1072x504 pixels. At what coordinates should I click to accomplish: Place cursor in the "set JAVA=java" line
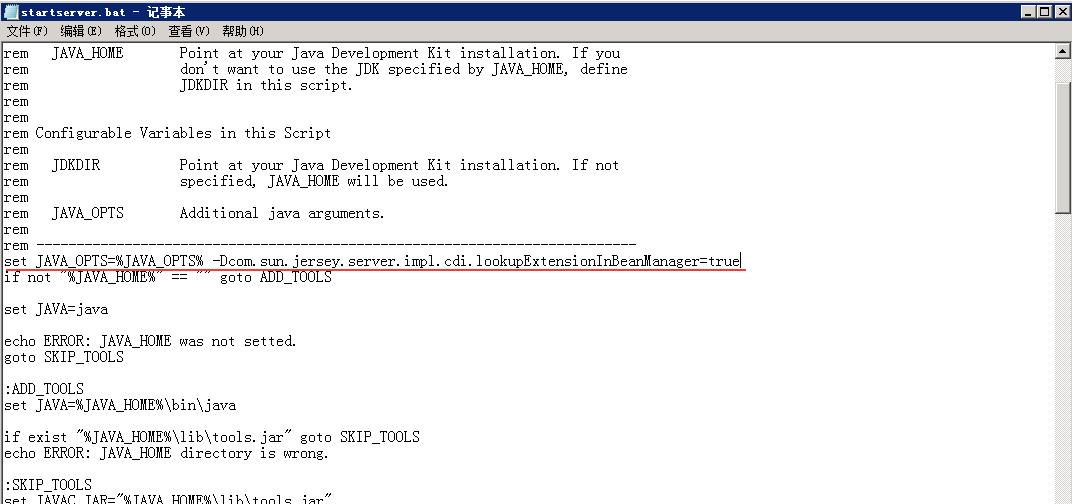[x=56, y=309]
